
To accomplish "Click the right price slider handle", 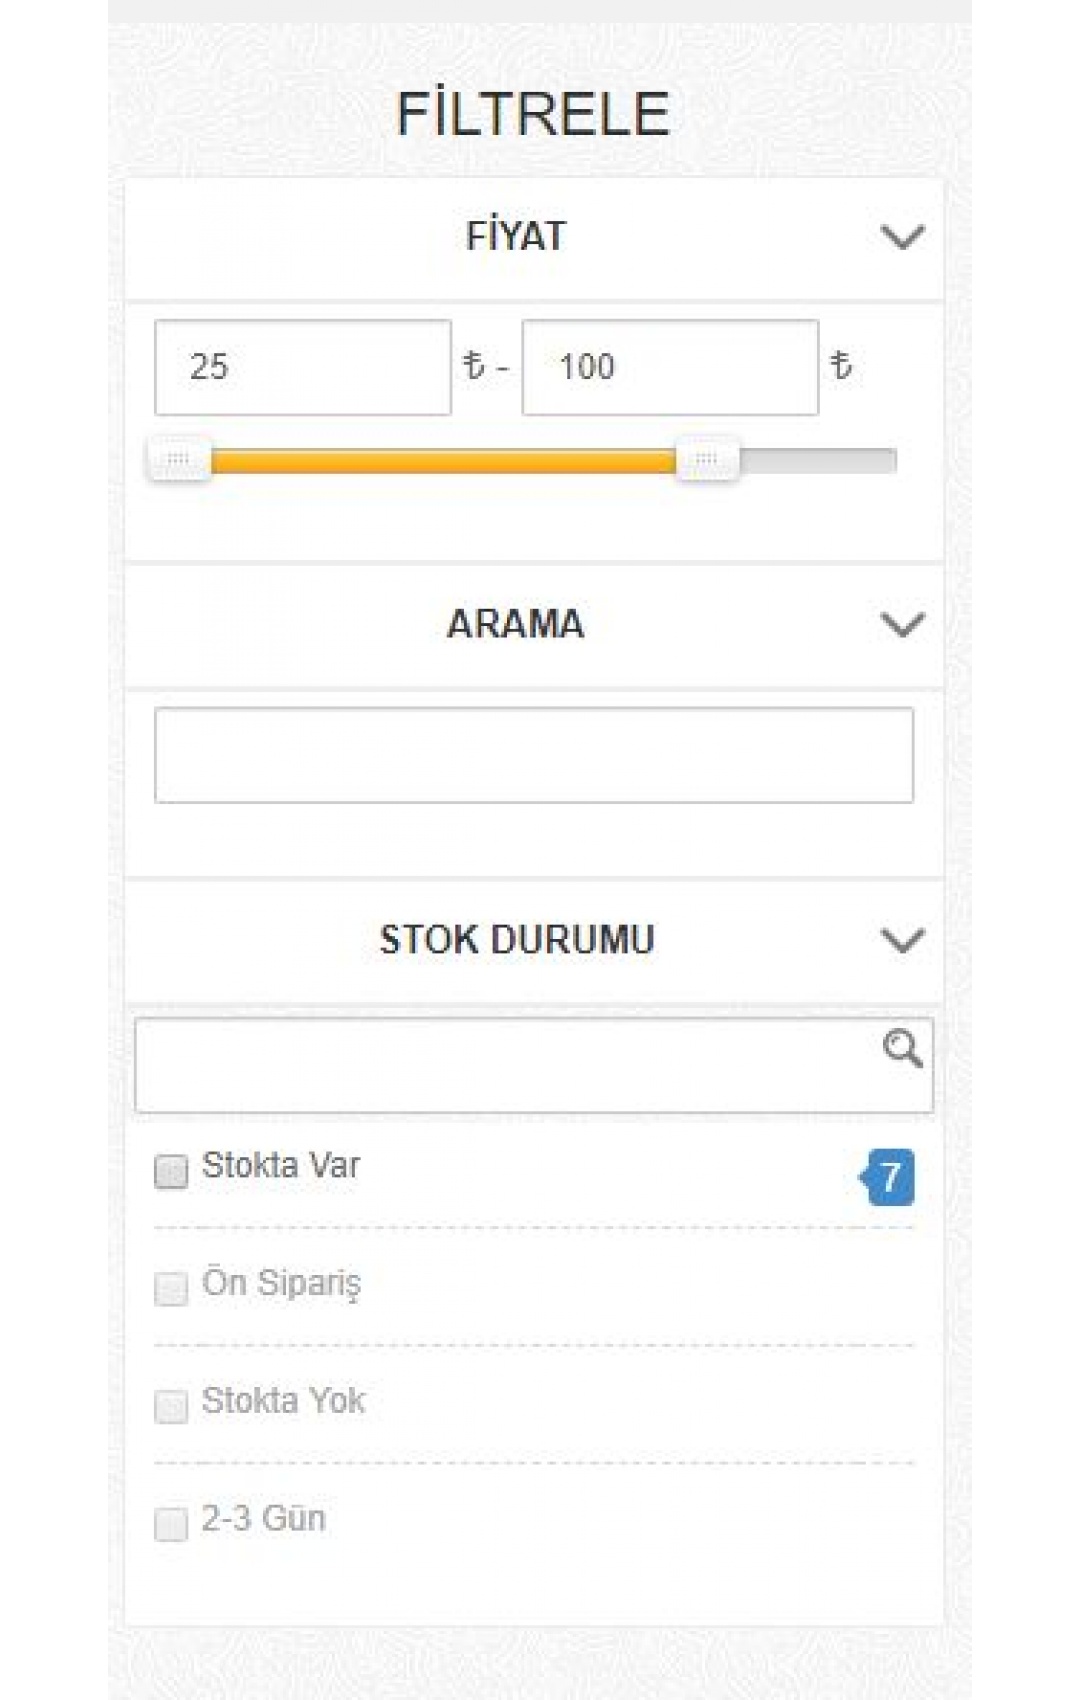I will click(707, 460).
